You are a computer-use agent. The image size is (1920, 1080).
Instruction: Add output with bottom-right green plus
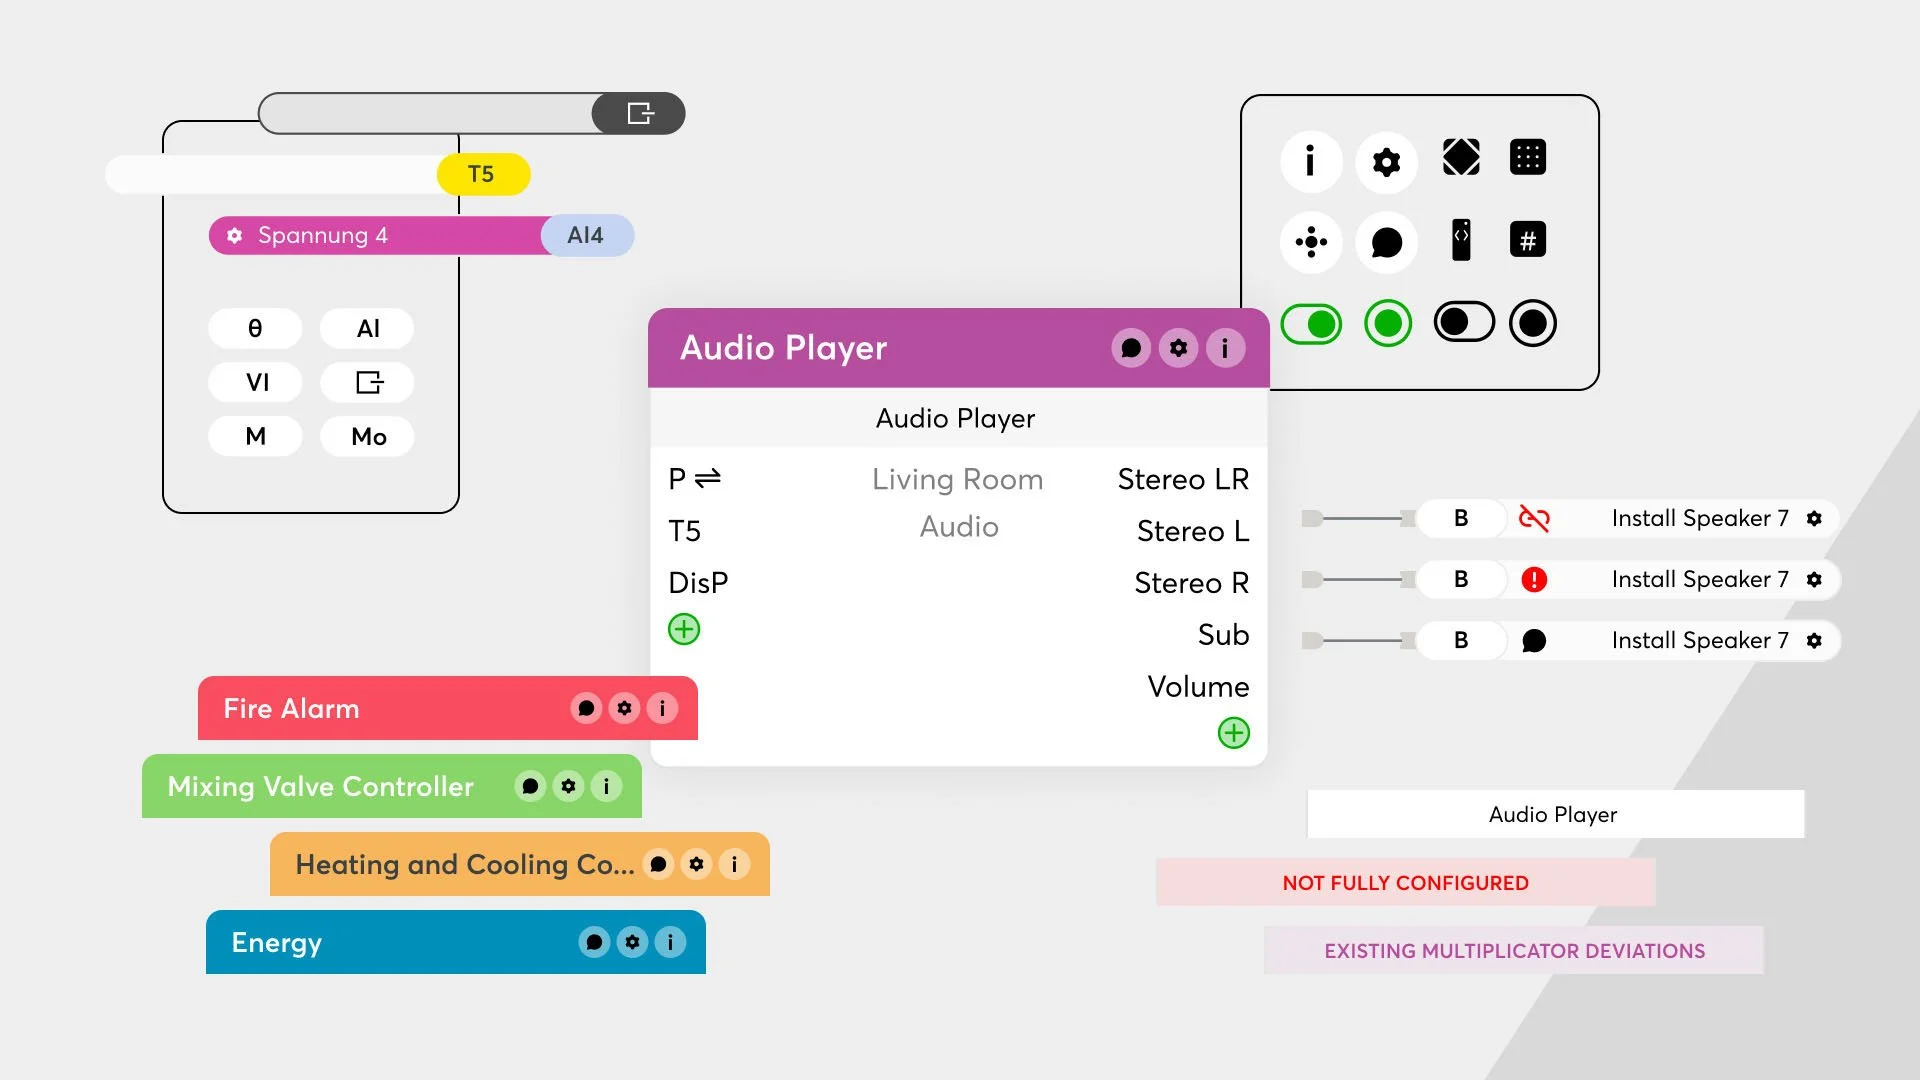point(1233,733)
